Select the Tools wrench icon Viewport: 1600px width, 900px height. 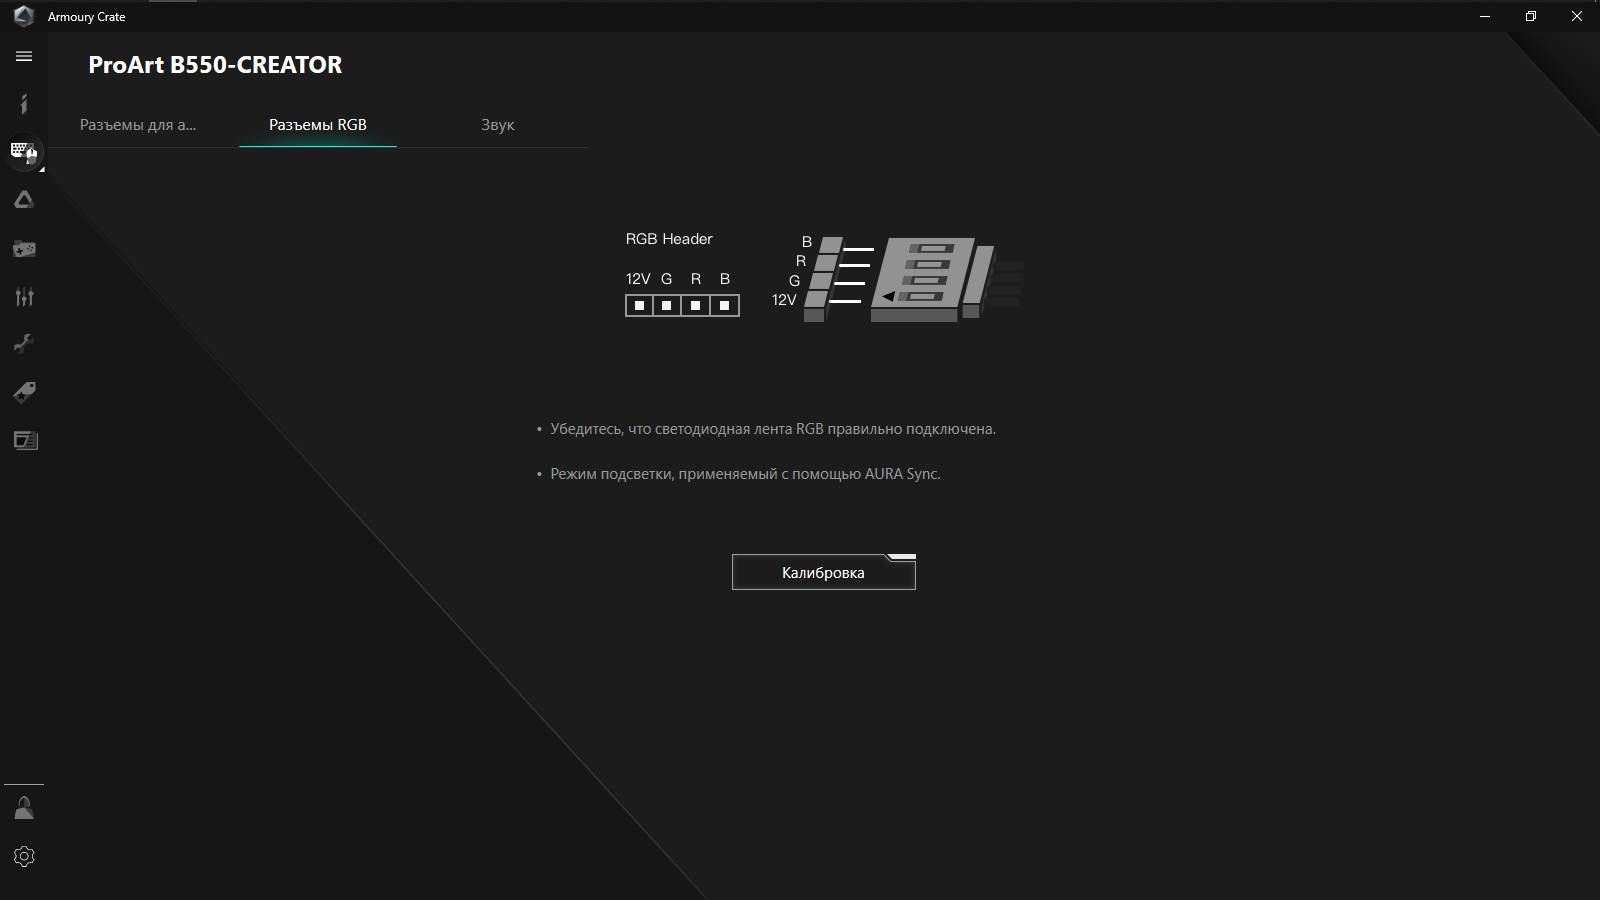tap(24, 344)
